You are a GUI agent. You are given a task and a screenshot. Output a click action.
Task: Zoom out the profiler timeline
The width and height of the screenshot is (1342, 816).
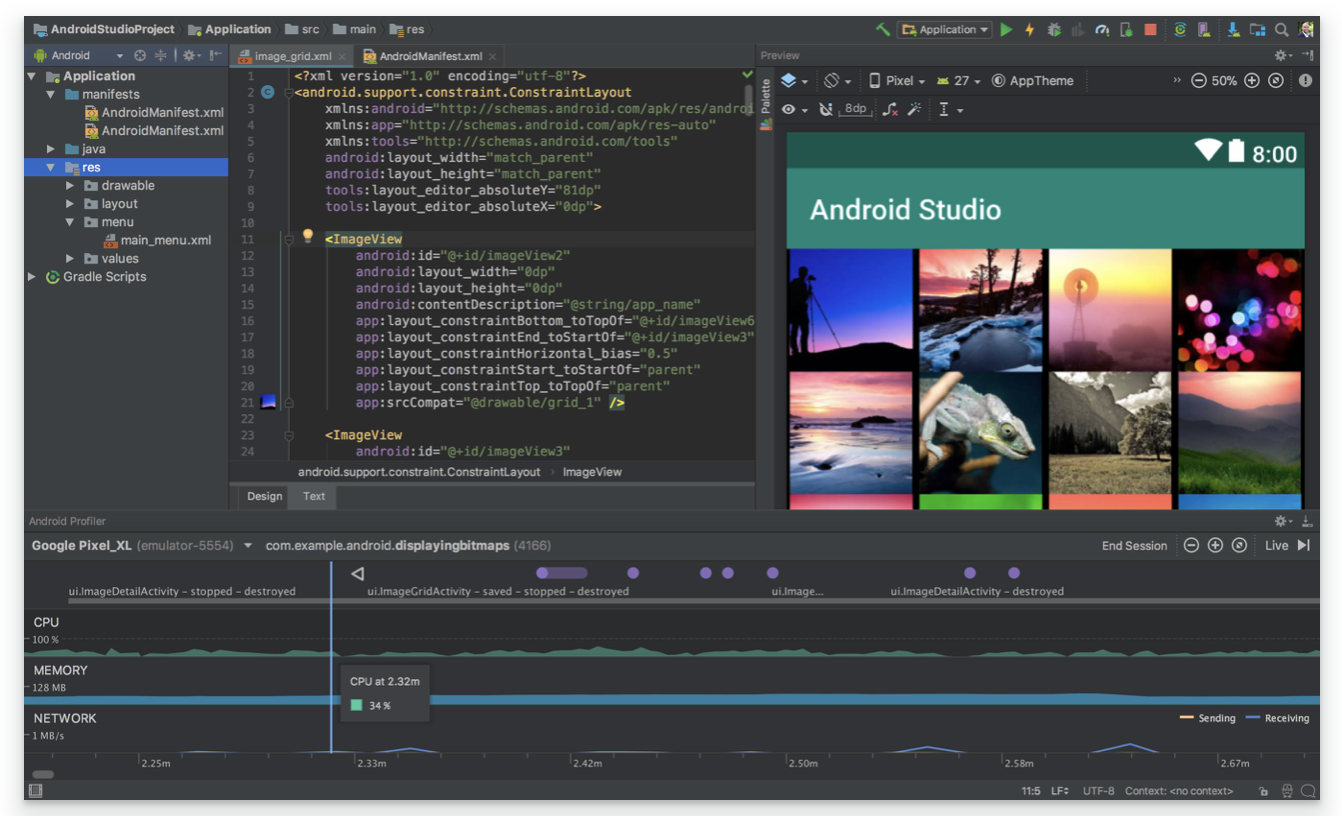(1191, 545)
